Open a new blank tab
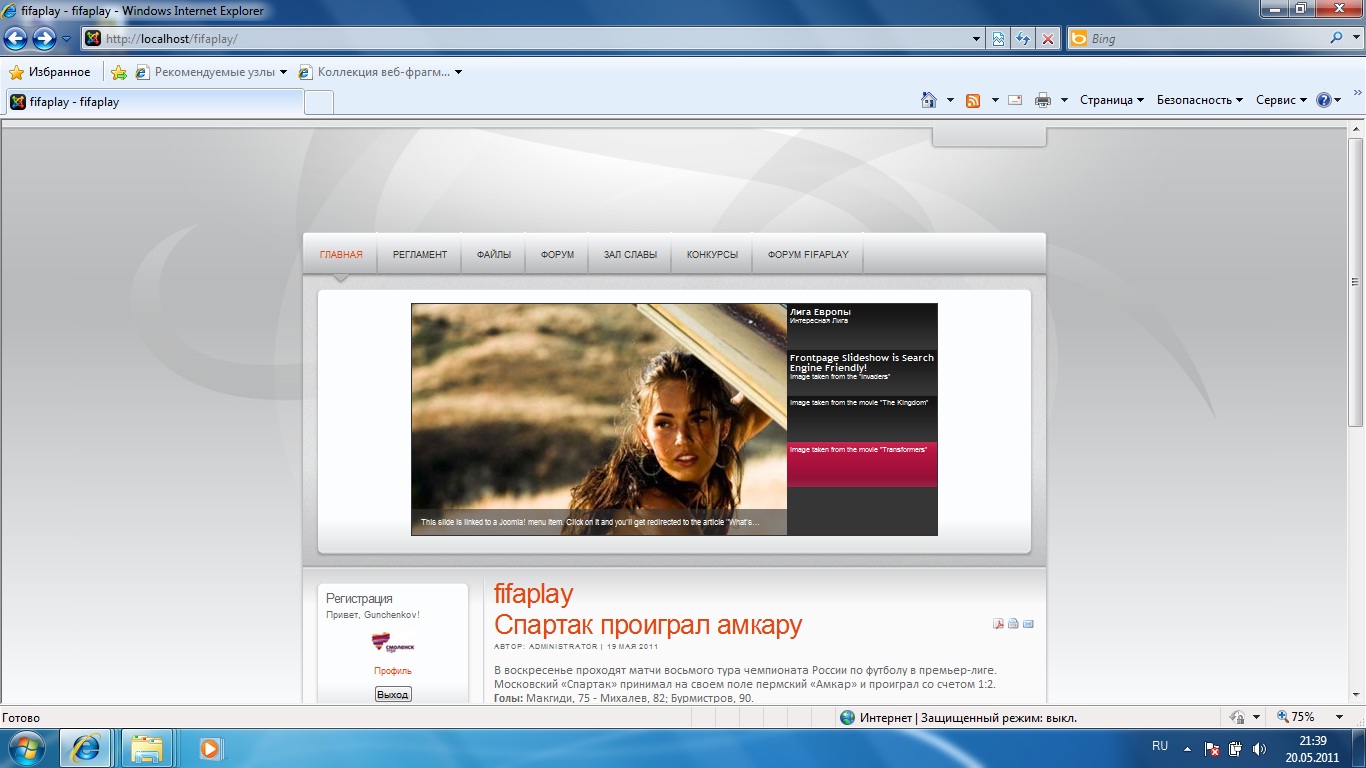The image size is (1366, 768). [318, 102]
